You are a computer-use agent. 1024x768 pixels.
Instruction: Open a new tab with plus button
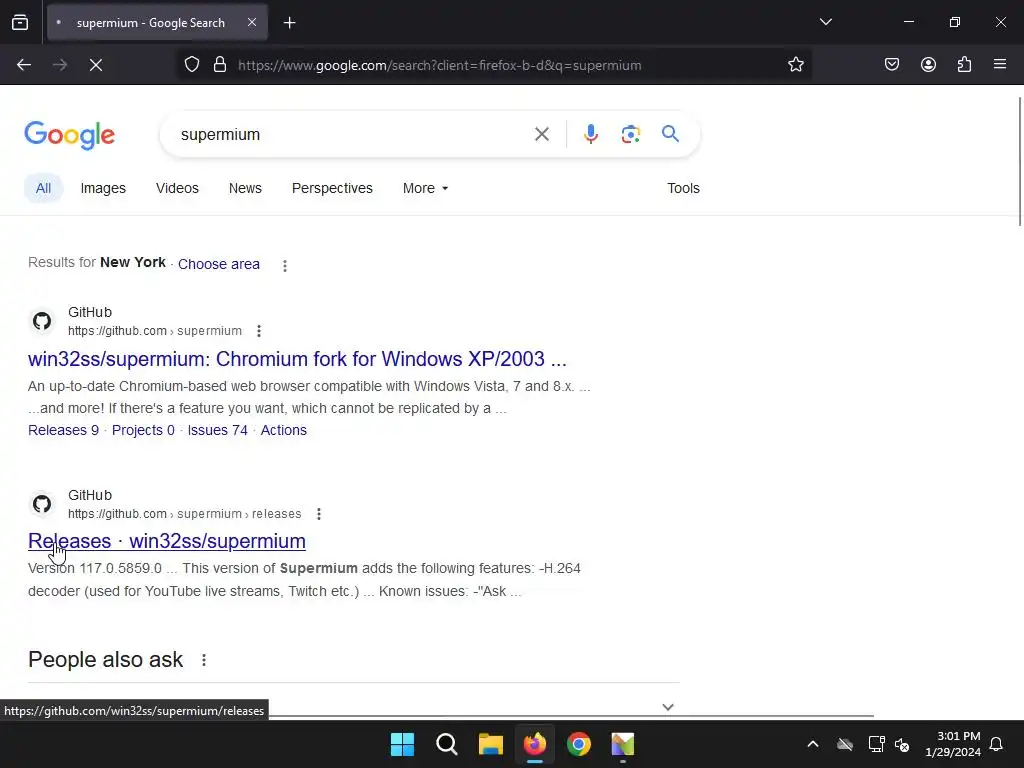[x=290, y=23]
